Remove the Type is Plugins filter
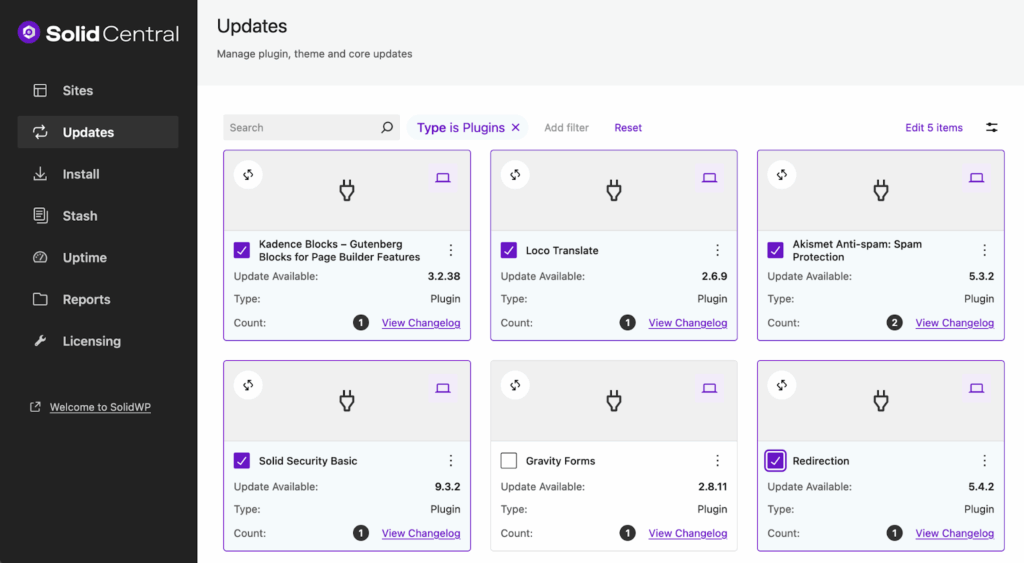 [x=516, y=128]
